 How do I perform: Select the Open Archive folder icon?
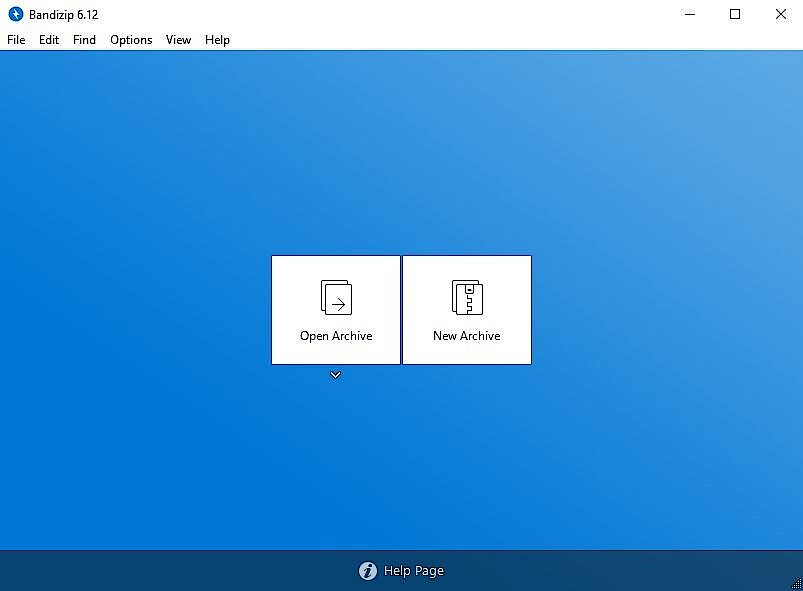tap(335, 296)
